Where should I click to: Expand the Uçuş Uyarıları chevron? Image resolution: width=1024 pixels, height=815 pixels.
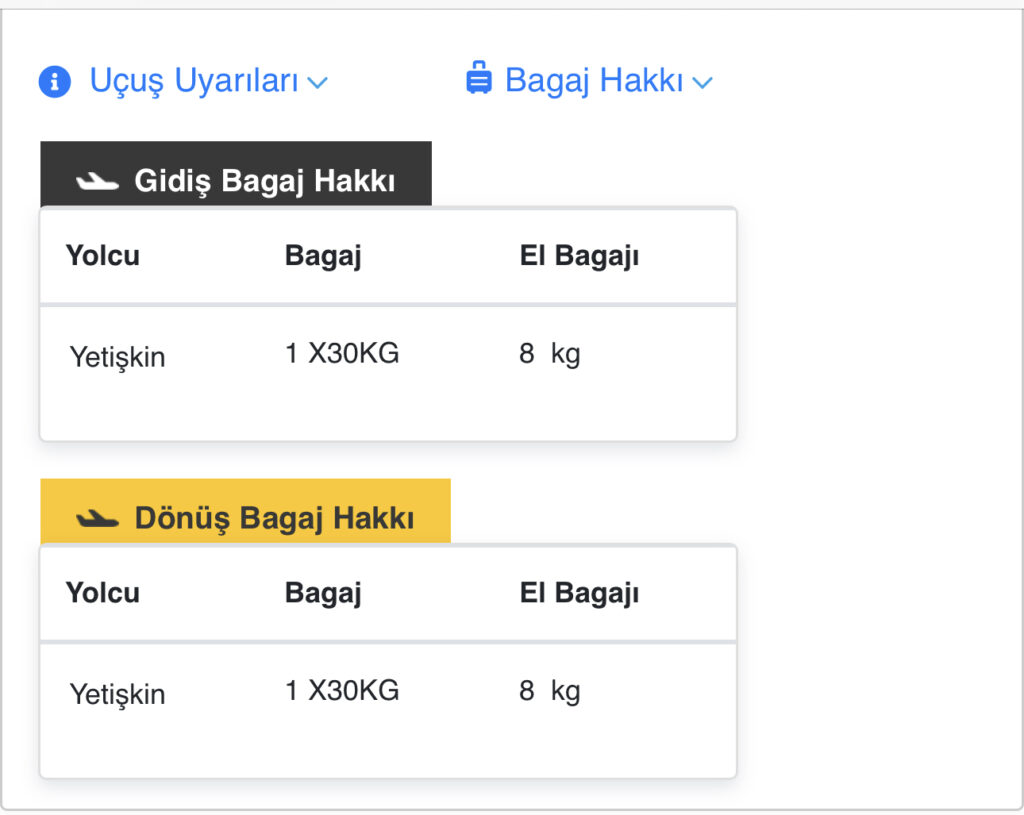pos(318,82)
